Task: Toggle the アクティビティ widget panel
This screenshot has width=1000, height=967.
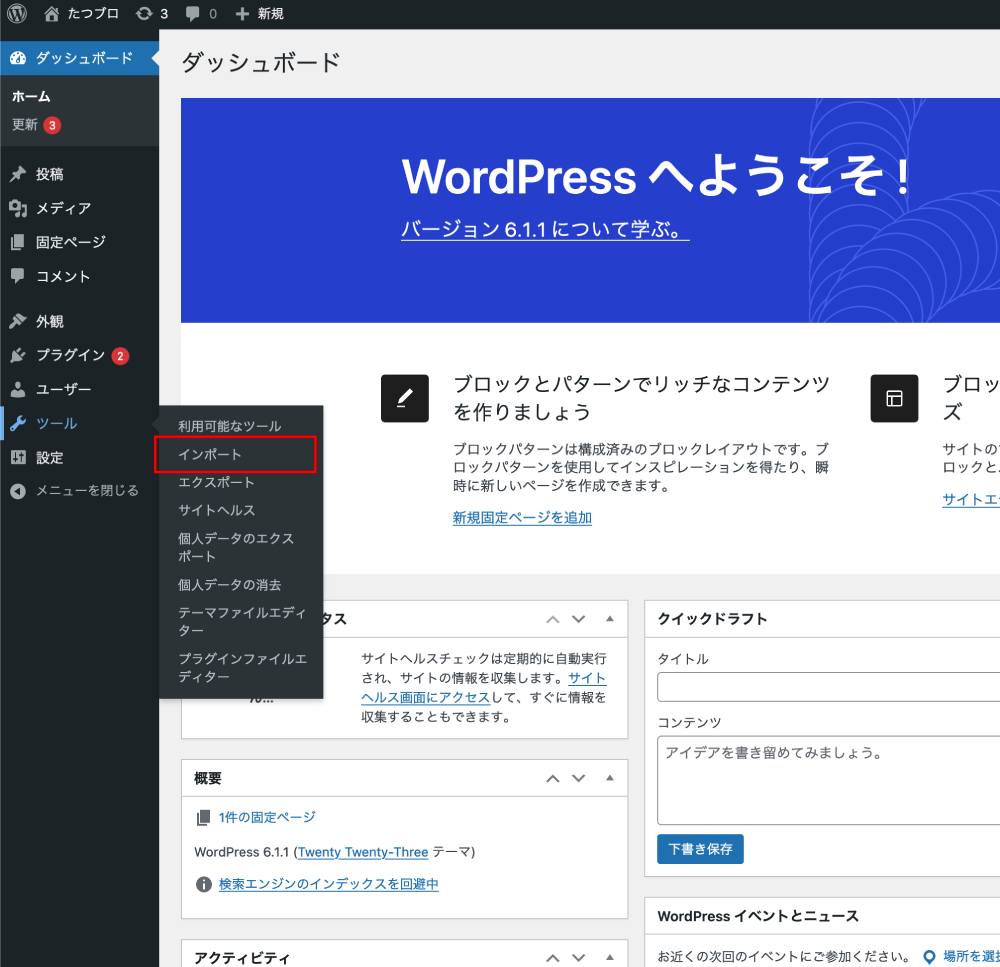Action: click(610, 957)
